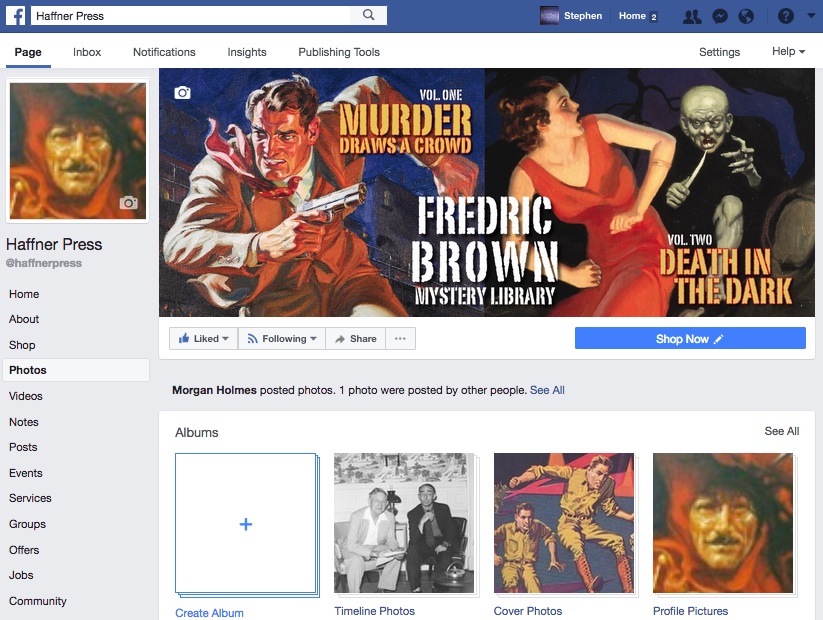
Task: Open the account menu arrow in top bar
Action: click(810, 16)
